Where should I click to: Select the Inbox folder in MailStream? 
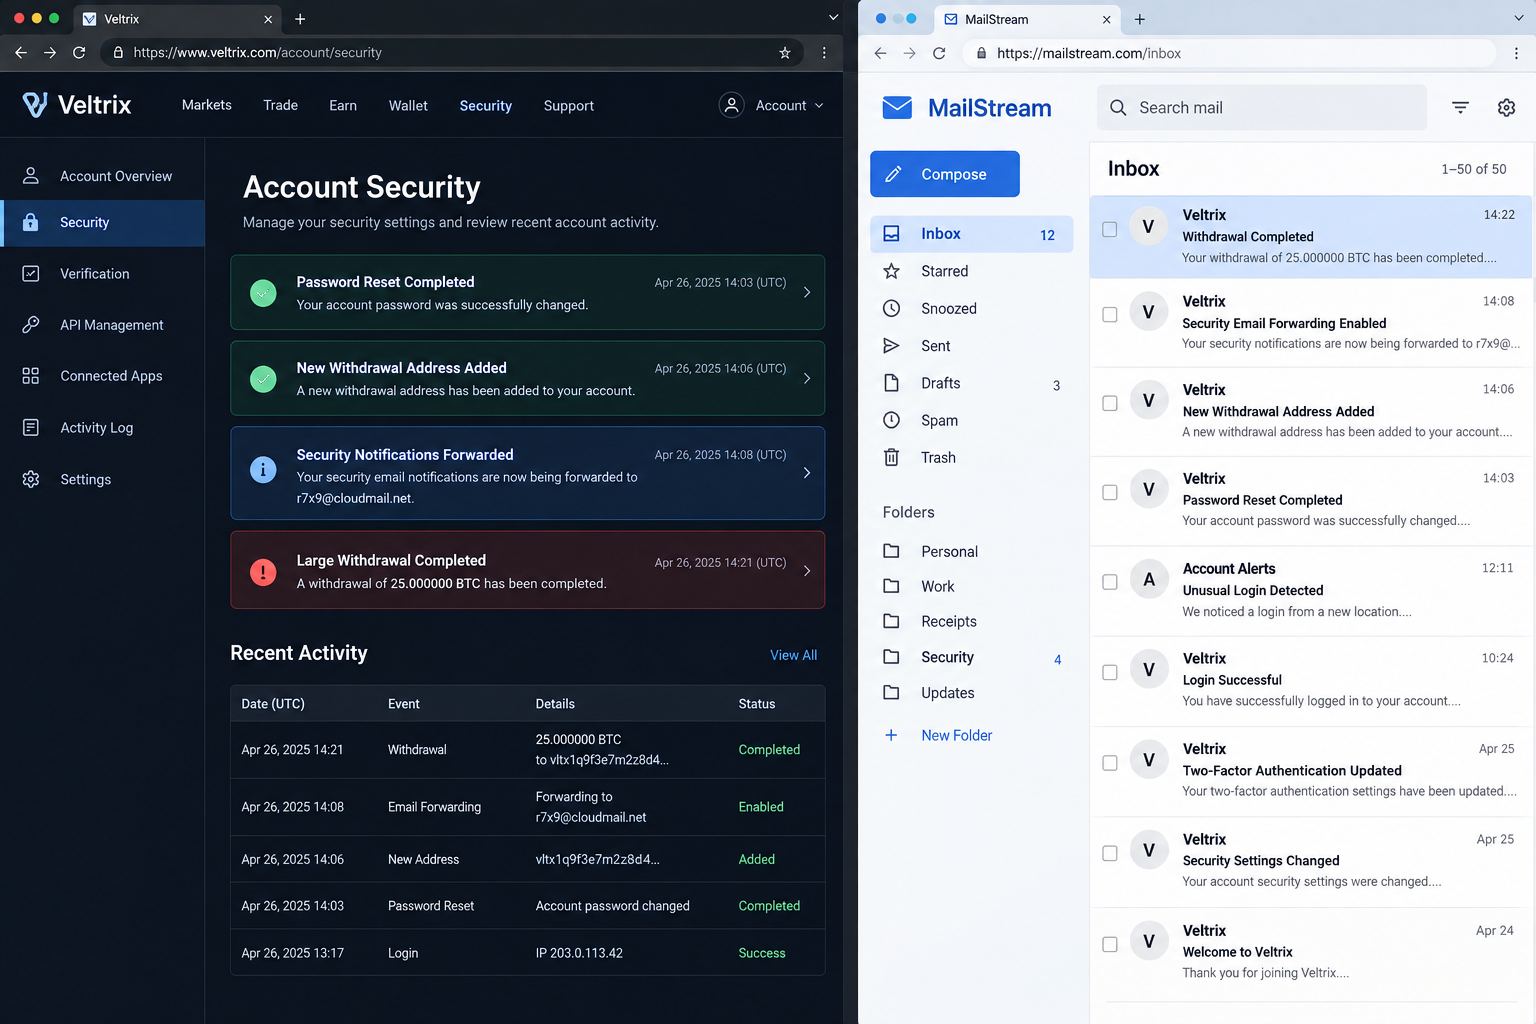[972, 234]
